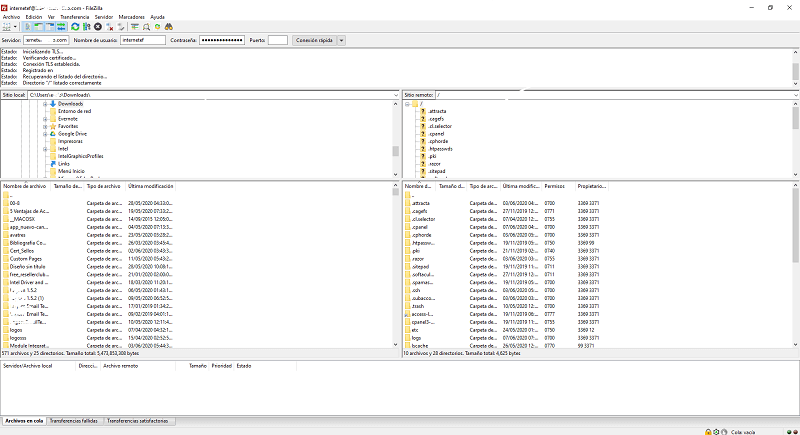This screenshot has height=435, width=800.
Task: Open the quick connect history dropdown
Action: coord(341,40)
